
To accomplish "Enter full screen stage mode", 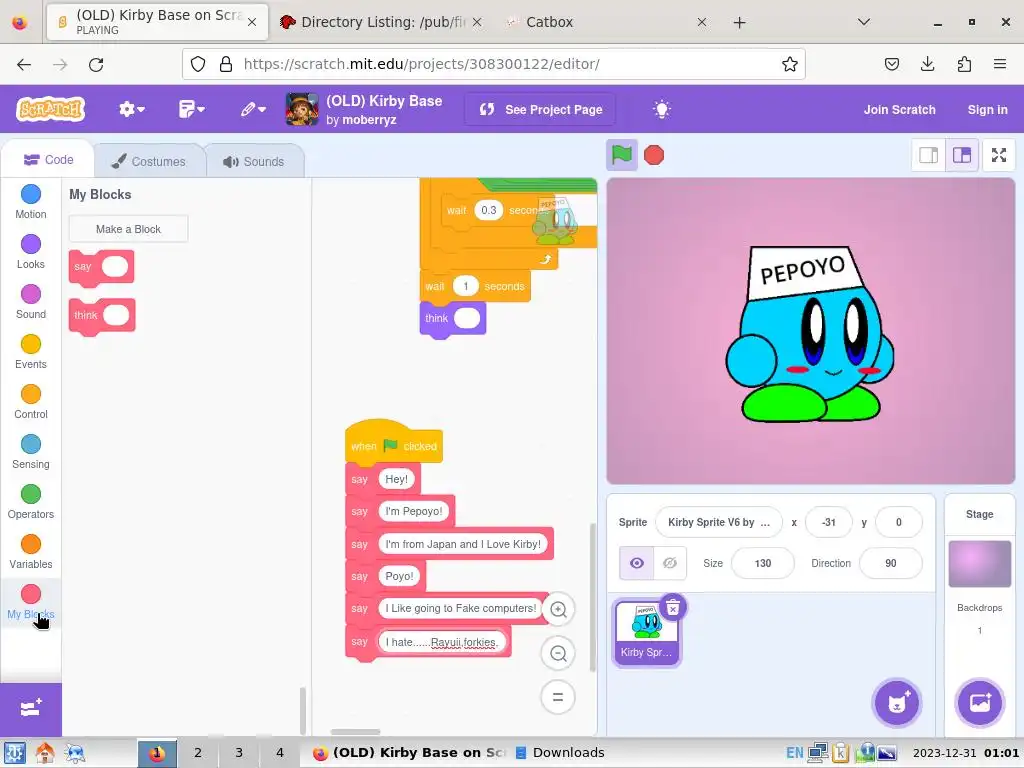I will 999,155.
